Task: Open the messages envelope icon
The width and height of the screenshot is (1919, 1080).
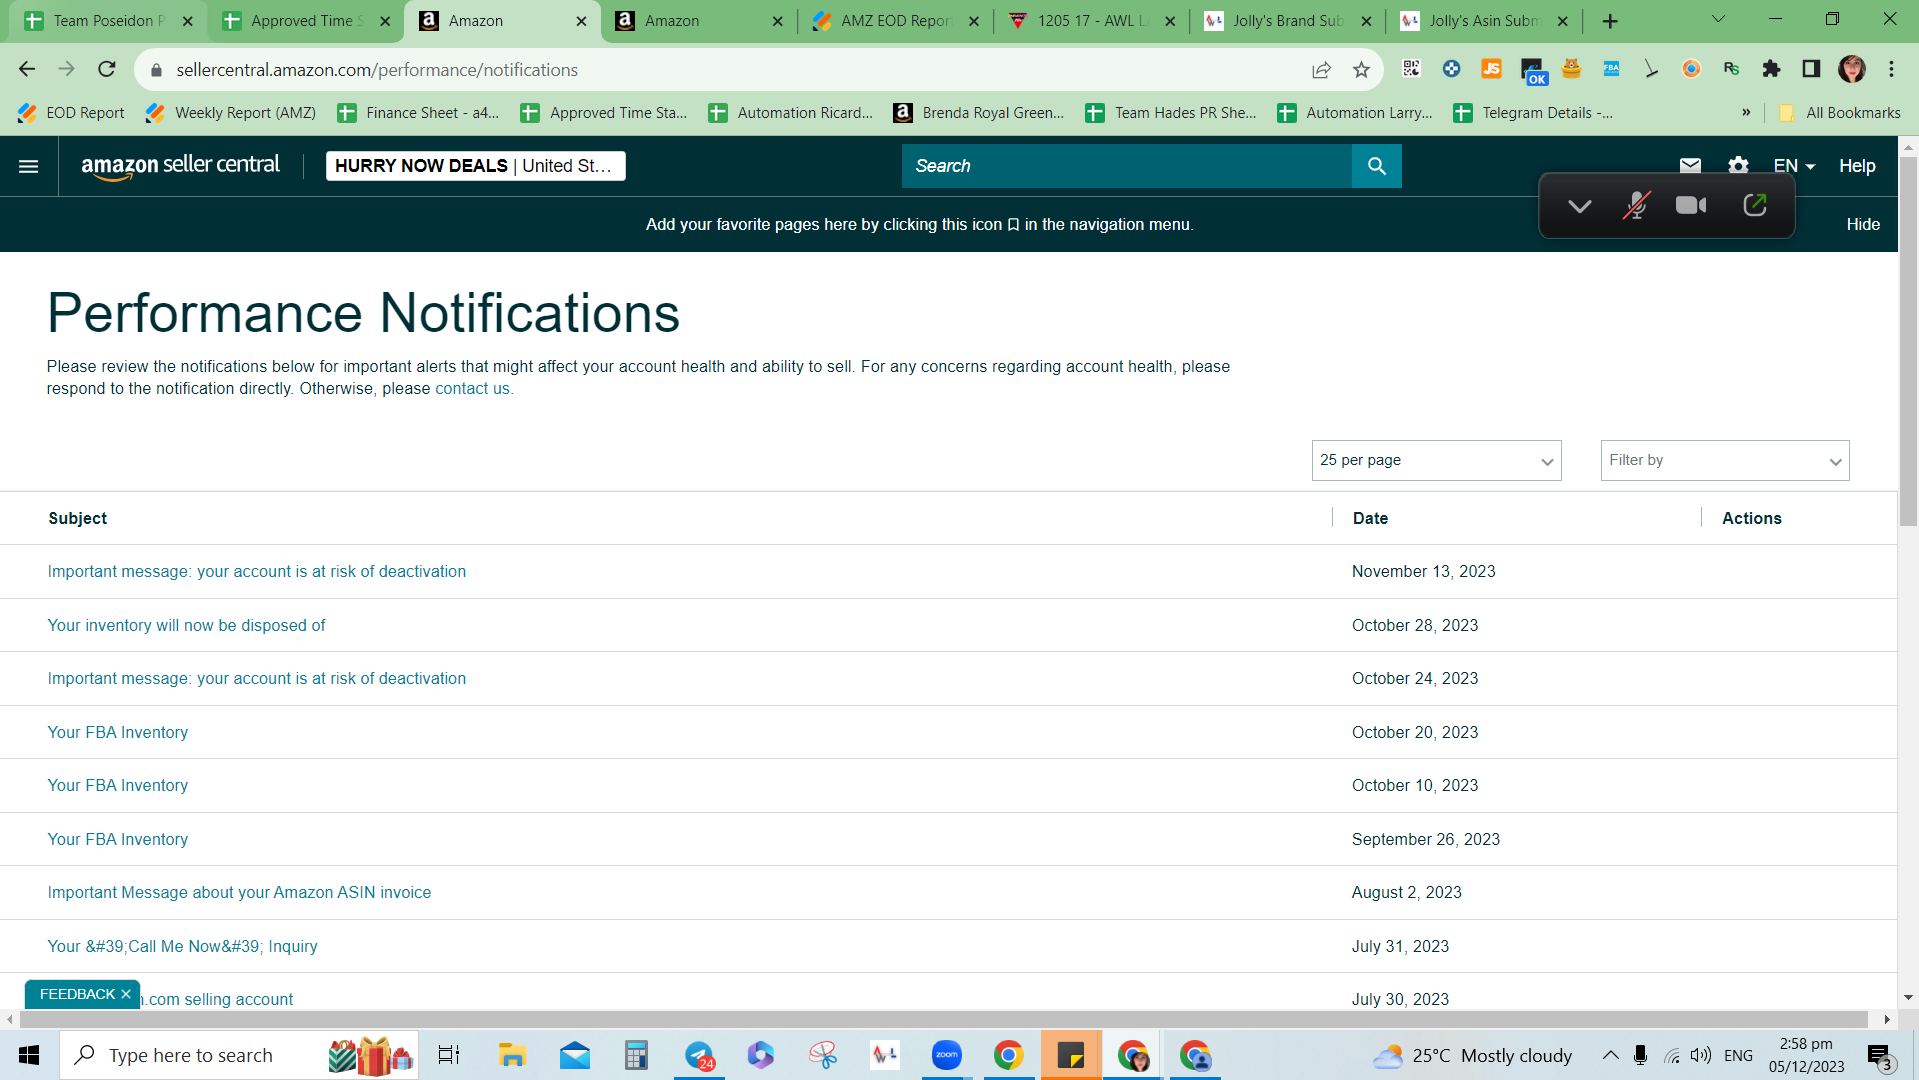Action: pyautogui.click(x=1690, y=166)
